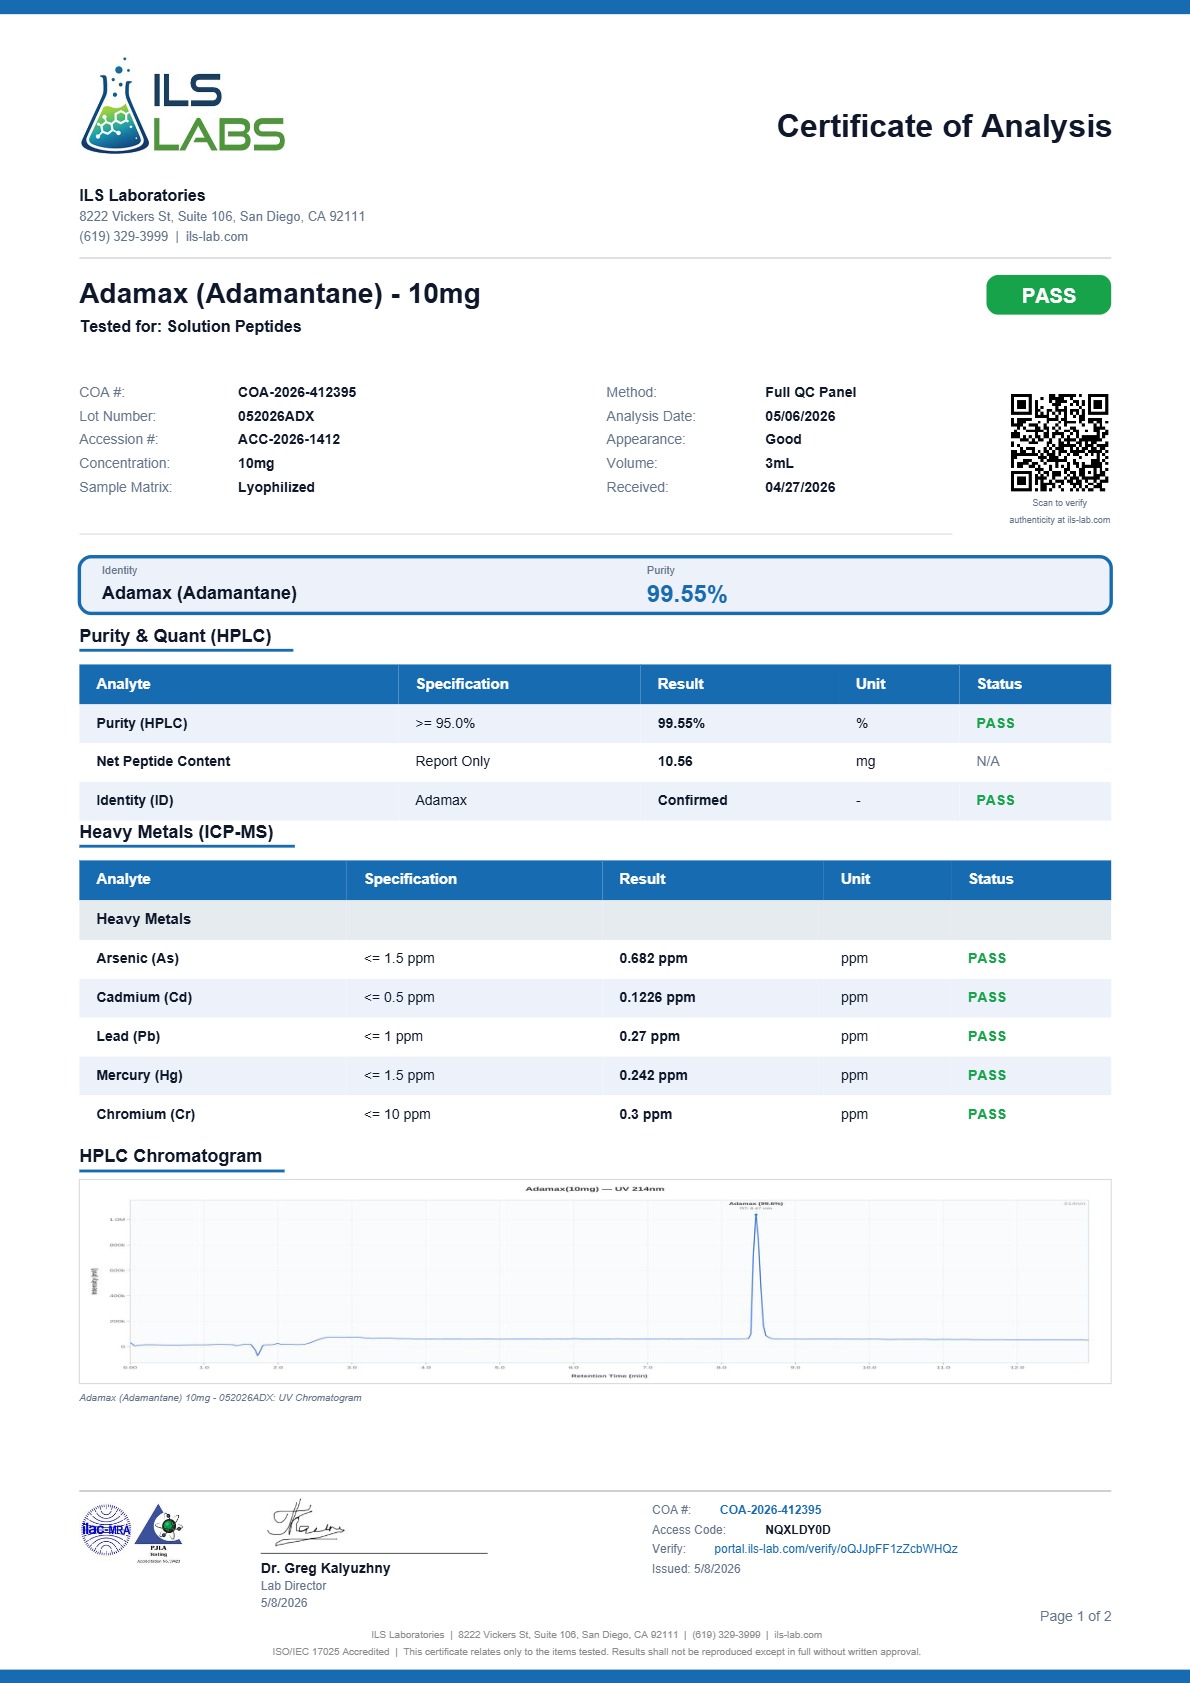1190x1683 pixels.
Task: Select the COA-2026-412395 value in header details
Action: click(297, 392)
